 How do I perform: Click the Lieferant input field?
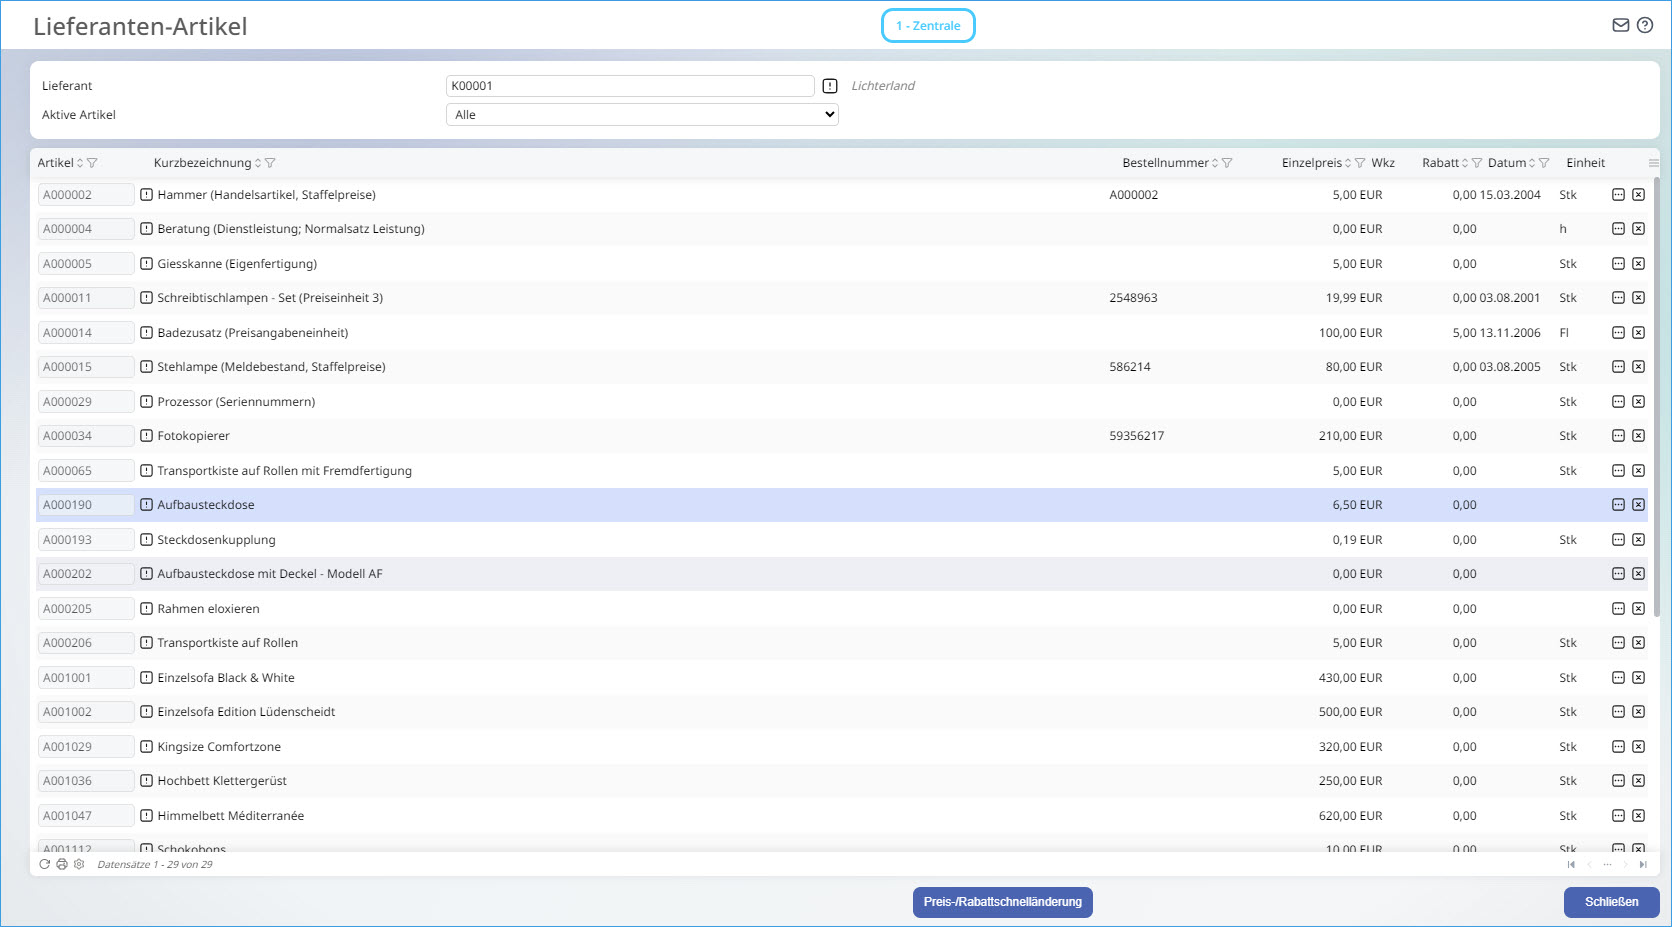(629, 86)
